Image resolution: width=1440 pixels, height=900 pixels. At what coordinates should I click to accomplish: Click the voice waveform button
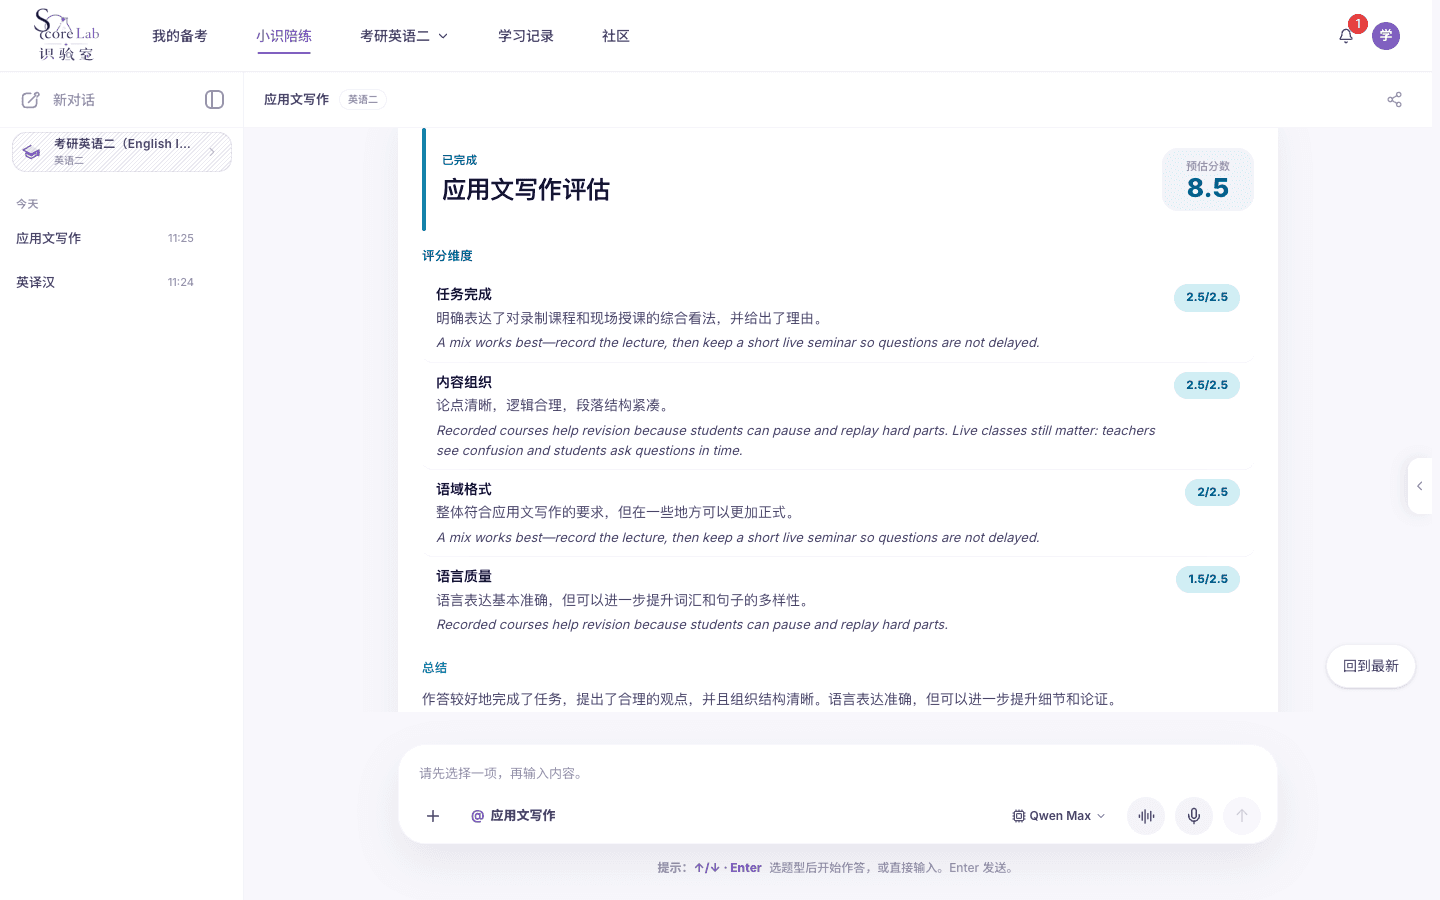click(1146, 816)
